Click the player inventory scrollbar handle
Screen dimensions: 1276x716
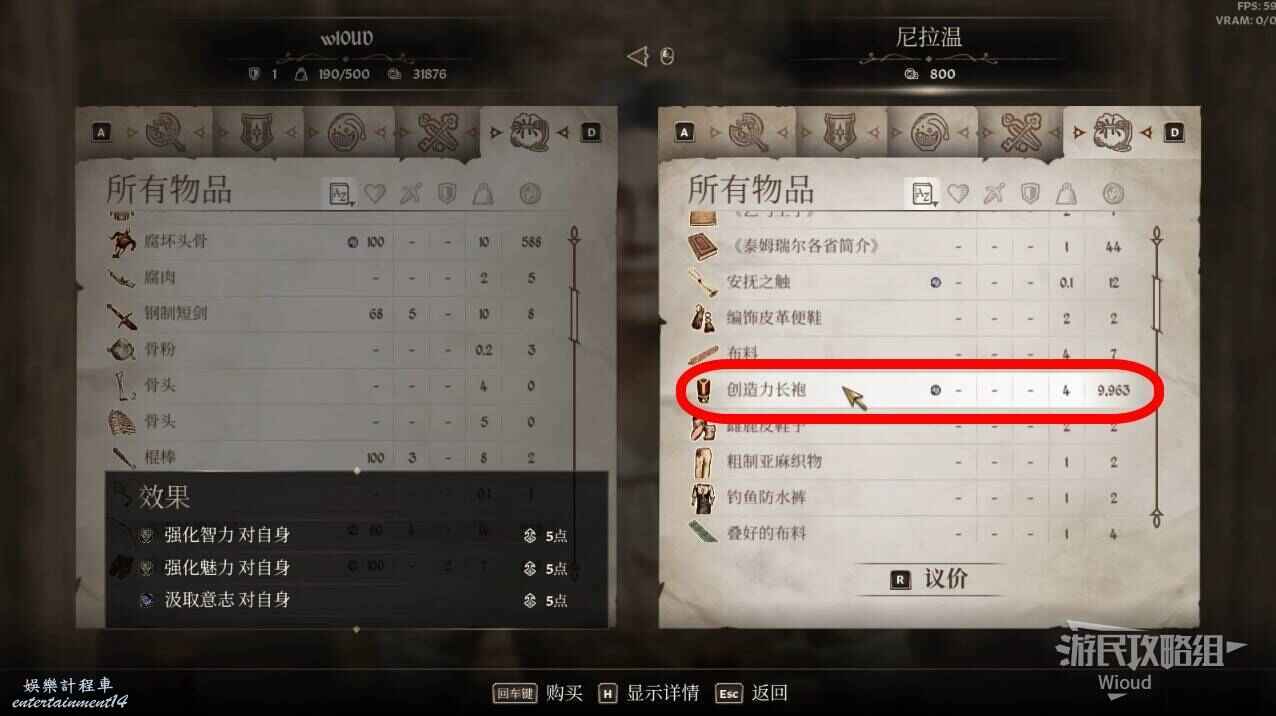[575, 313]
